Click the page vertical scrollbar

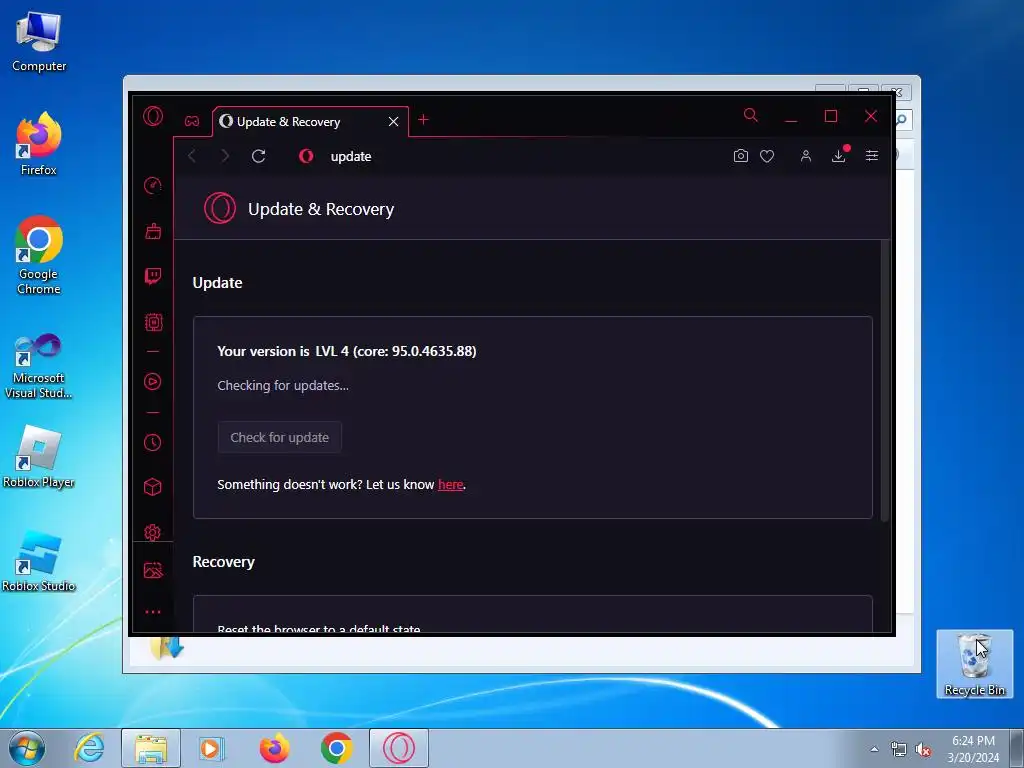885,381
